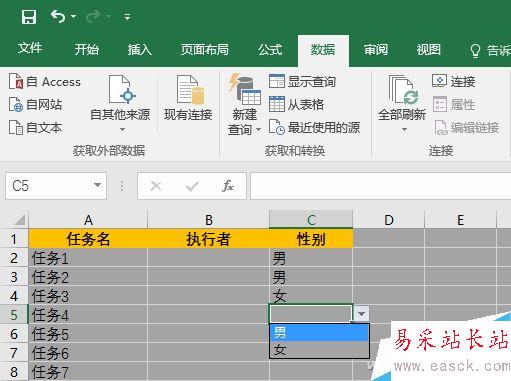The width and height of the screenshot is (511, 381).
Task: Expand the 自其他来源 dropdown arrow
Action: (x=122, y=129)
